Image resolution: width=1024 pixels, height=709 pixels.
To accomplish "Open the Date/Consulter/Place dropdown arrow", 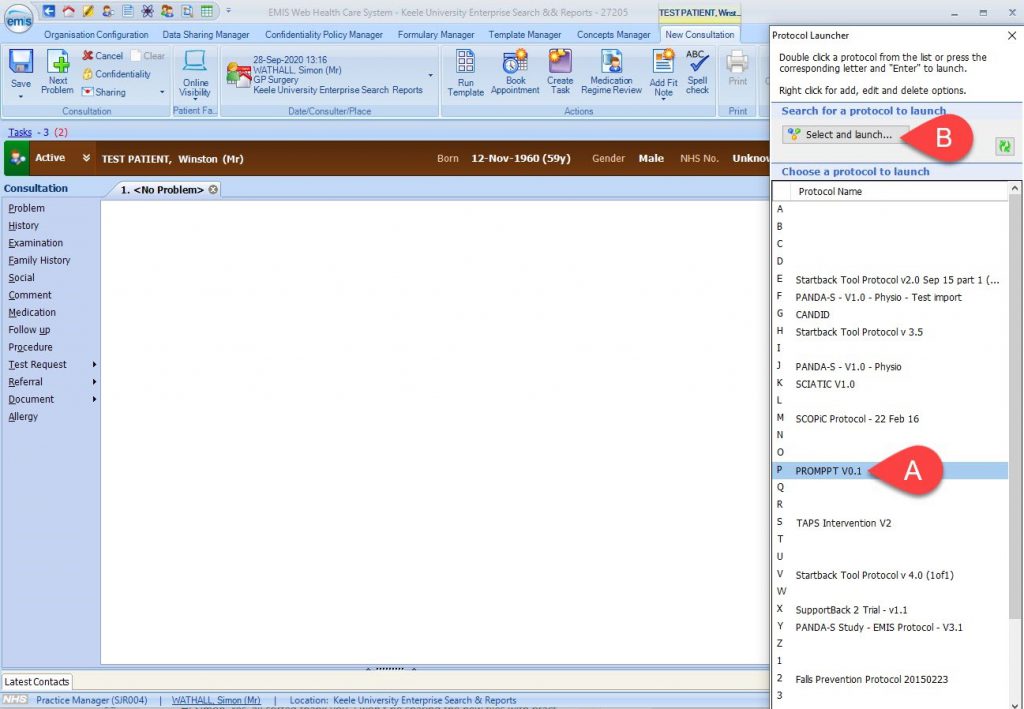I will coord(430,76).
